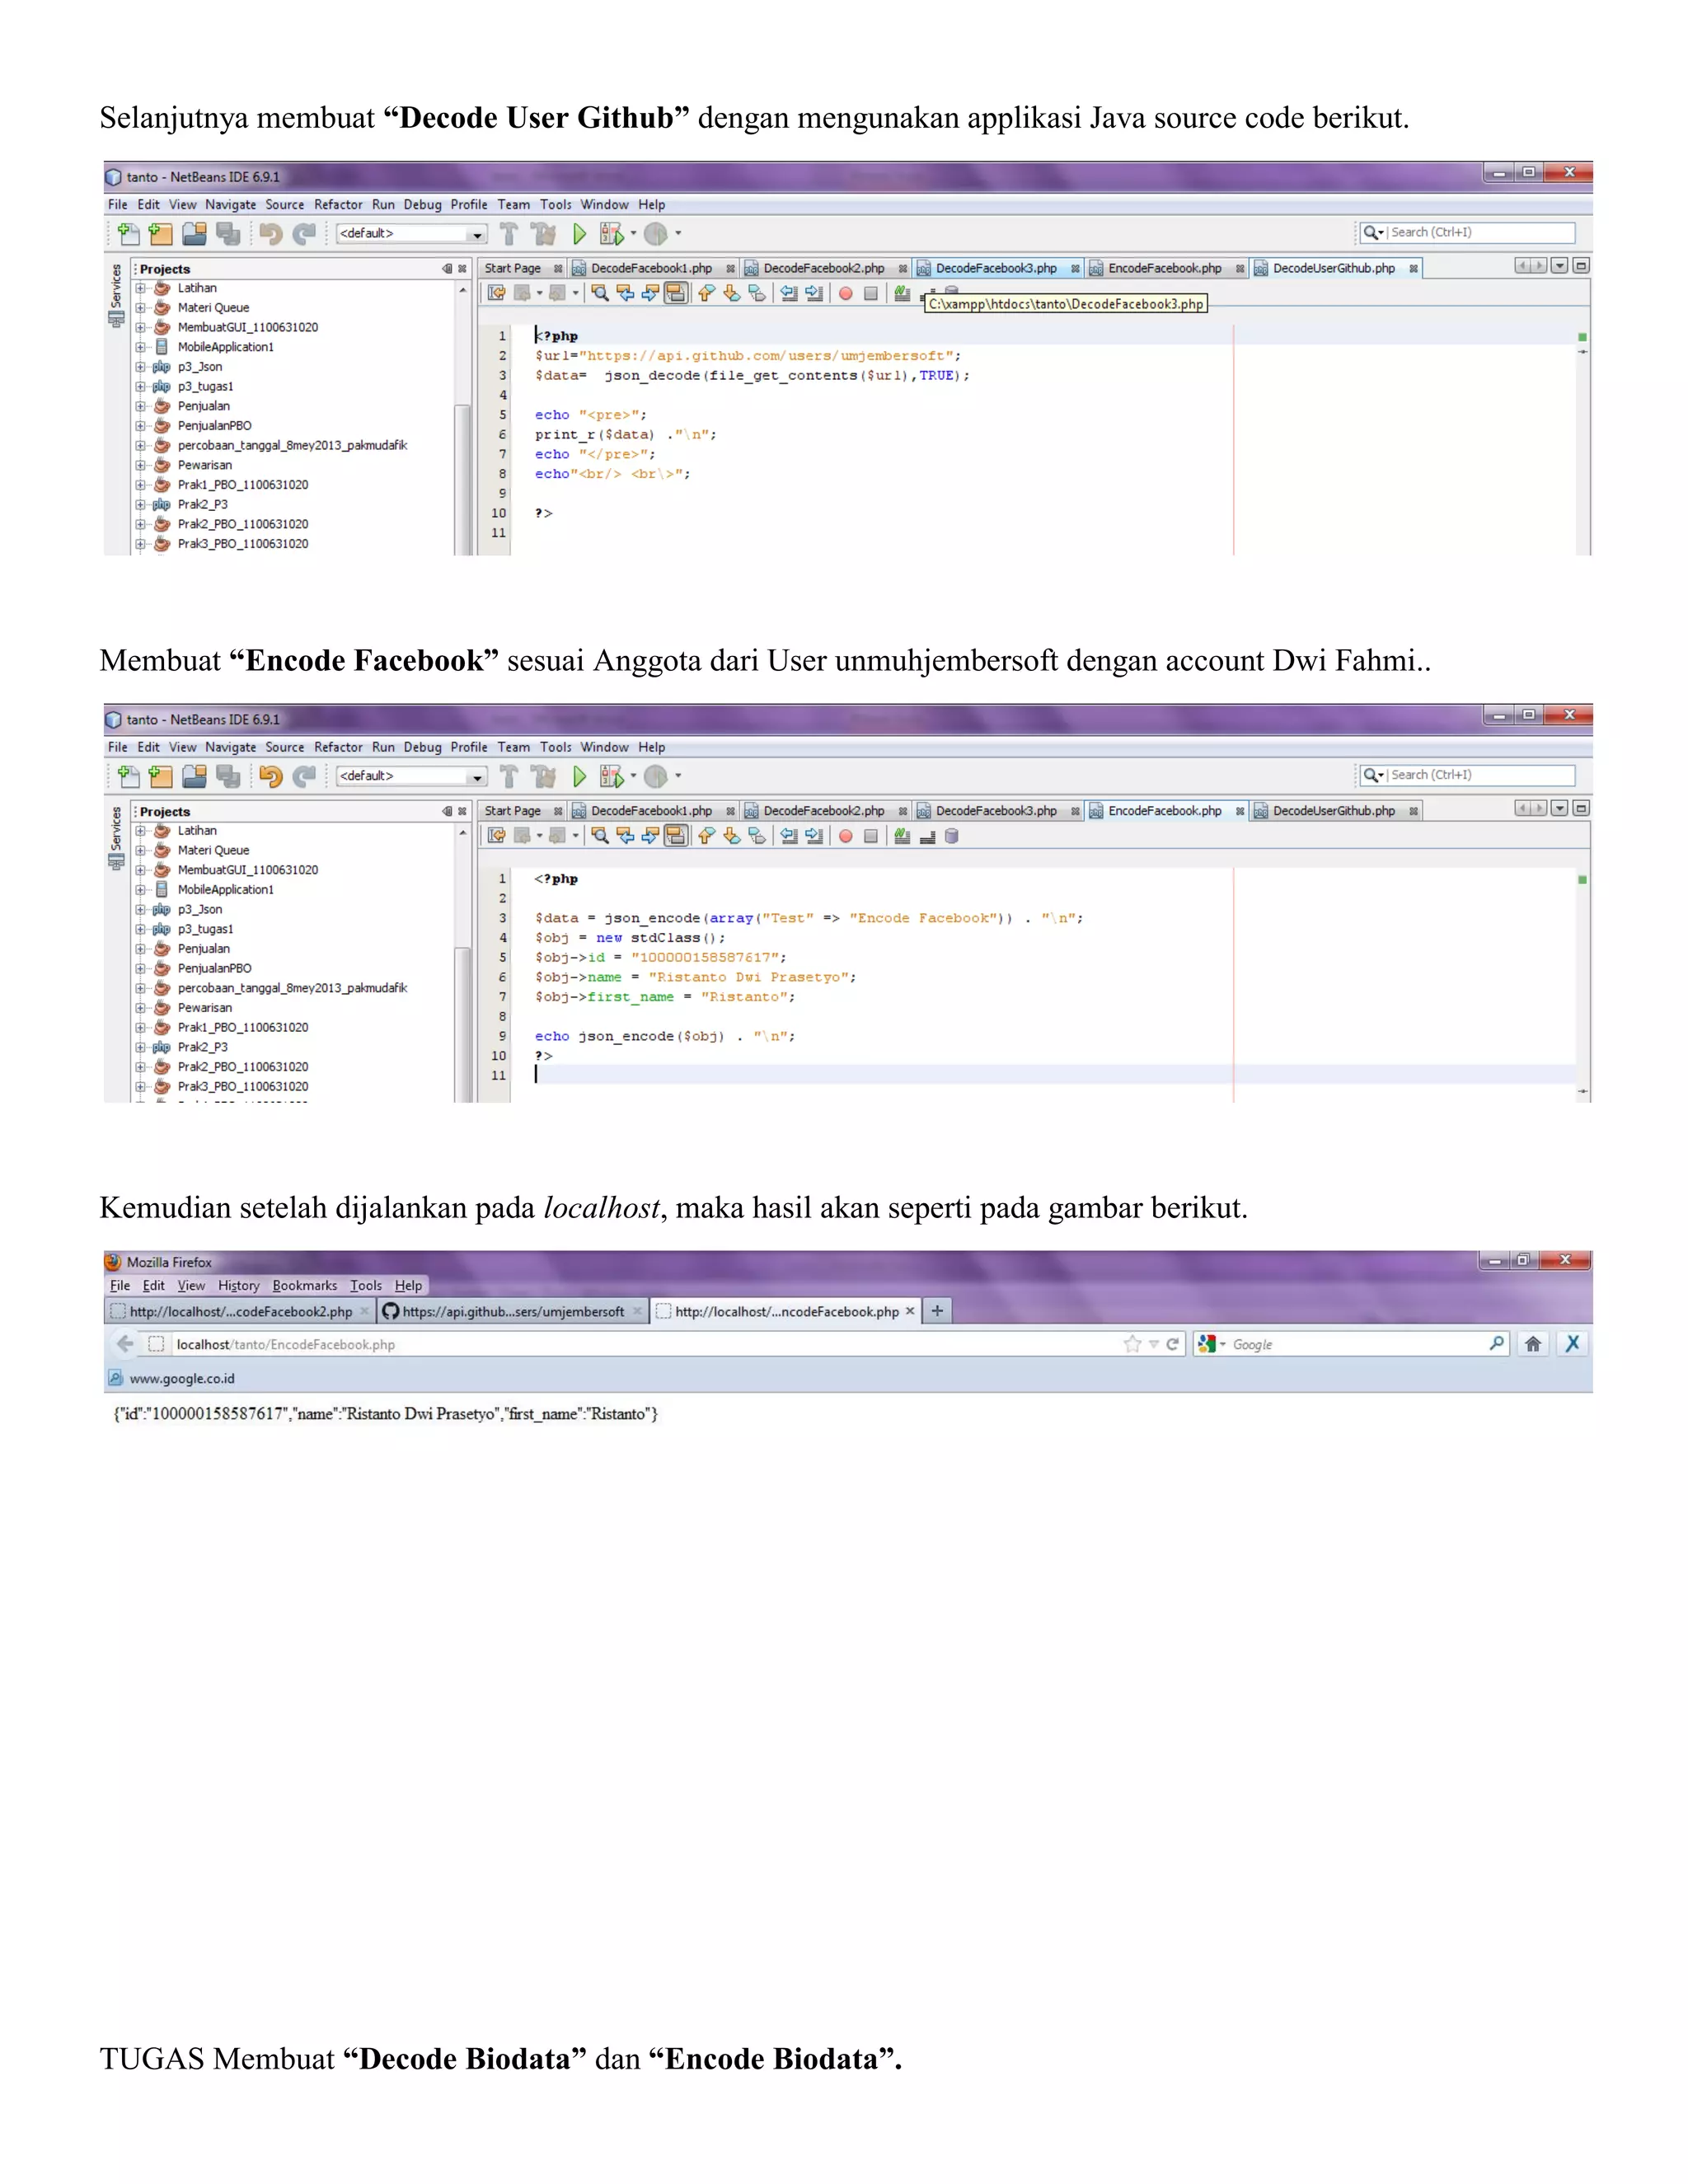Open Profile Project dropdown arrow, bottom NetBeans
1688x2184 pixels.
pos(678,776)
